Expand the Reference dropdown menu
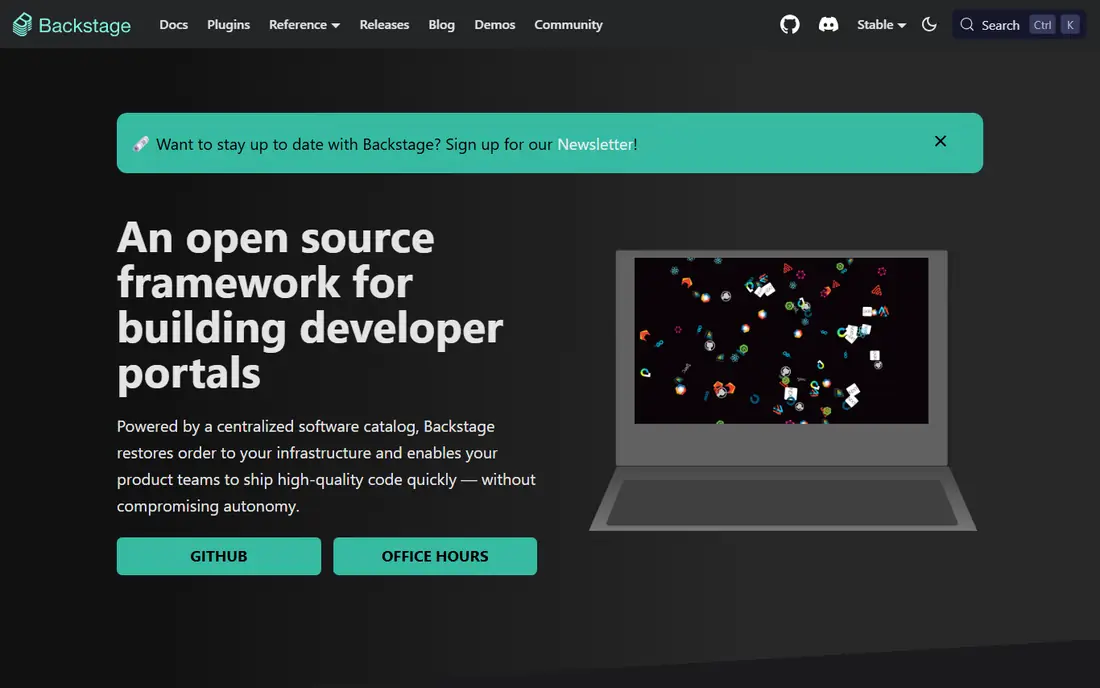Viewport: 1100px width, 688px height. tap(304, 25)
